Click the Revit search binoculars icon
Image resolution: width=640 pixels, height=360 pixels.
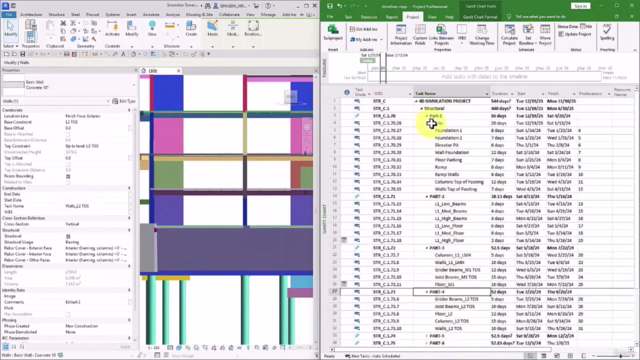208,6
